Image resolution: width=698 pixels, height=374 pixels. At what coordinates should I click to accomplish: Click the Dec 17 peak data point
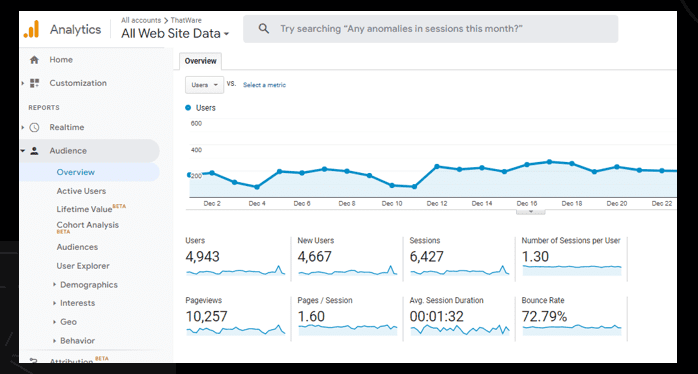tap(549, 162)
